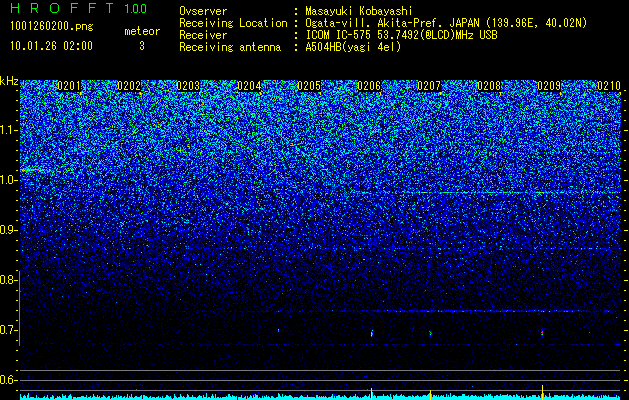Image resolution: width=629 pixels, height=400 pixels.
Task: Click the meteor echo just after 0207
Action: point(430,333)
